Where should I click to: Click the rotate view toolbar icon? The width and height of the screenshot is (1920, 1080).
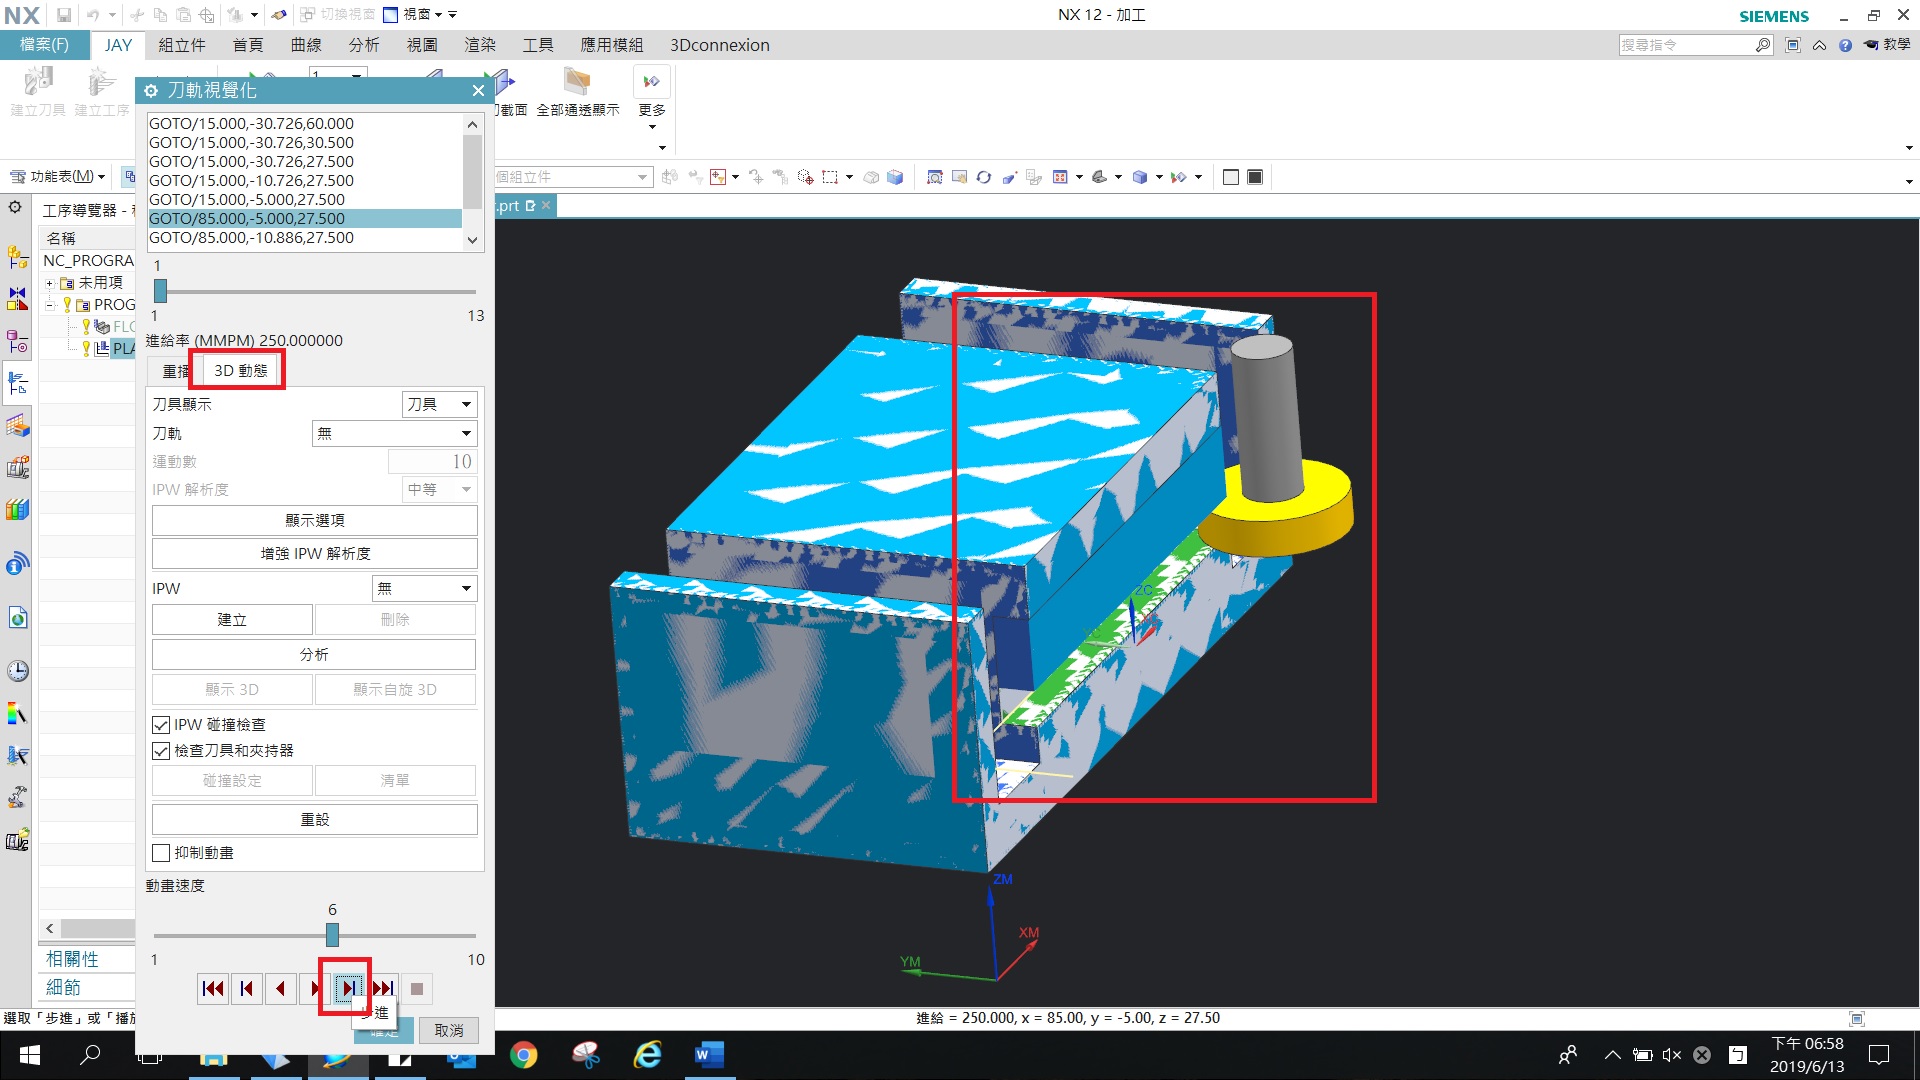(984, 177)
